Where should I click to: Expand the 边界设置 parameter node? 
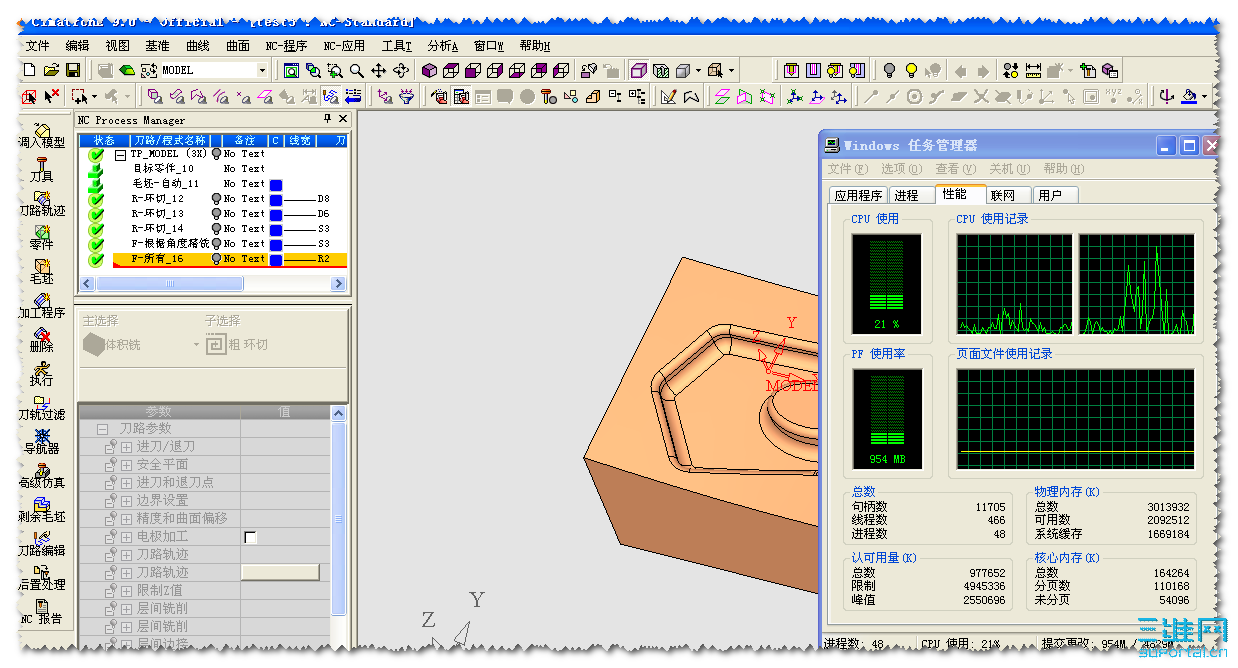(127, 500)
